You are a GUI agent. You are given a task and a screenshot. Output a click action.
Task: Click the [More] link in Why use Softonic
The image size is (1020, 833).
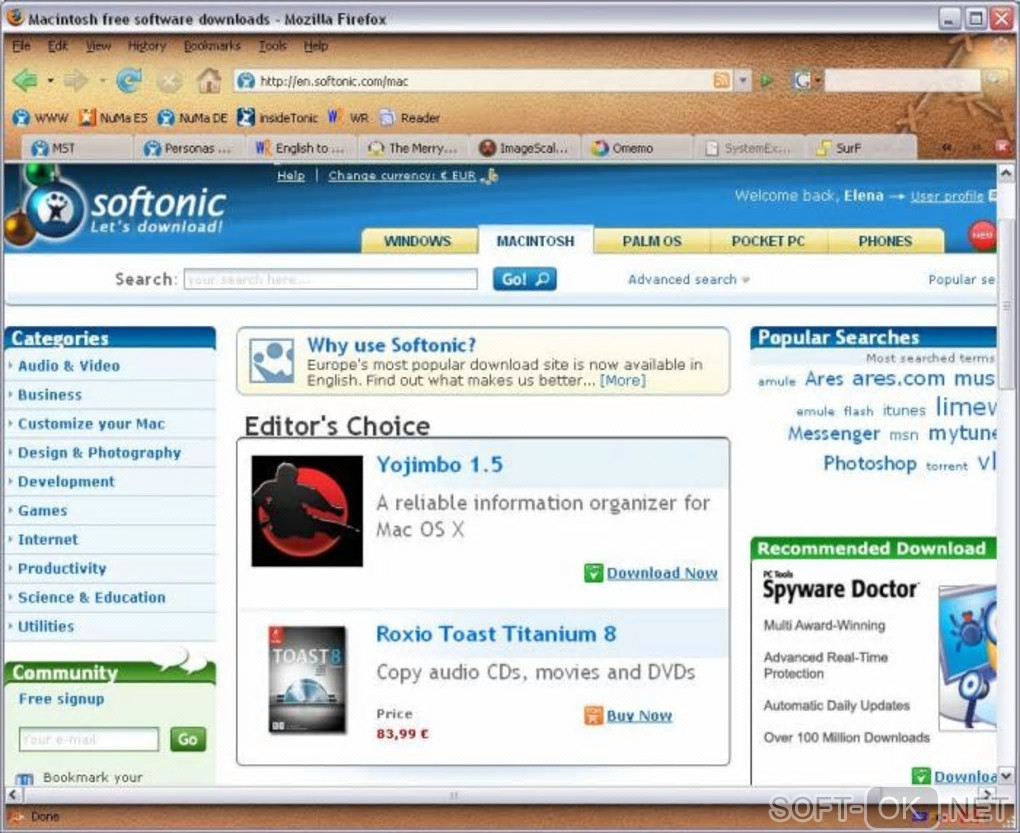pyautogui.click(x=623, y=380)
